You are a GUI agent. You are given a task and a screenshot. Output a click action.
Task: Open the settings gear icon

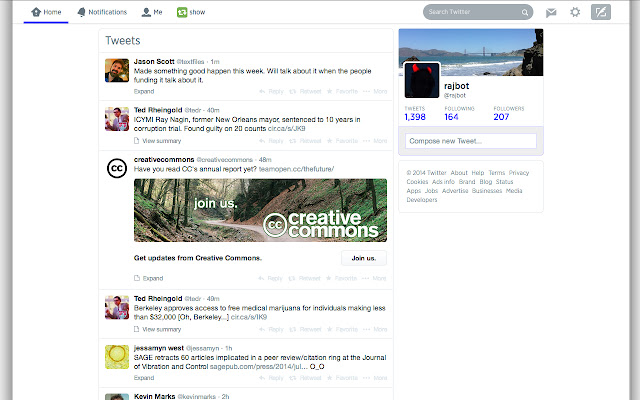[575, 12]
